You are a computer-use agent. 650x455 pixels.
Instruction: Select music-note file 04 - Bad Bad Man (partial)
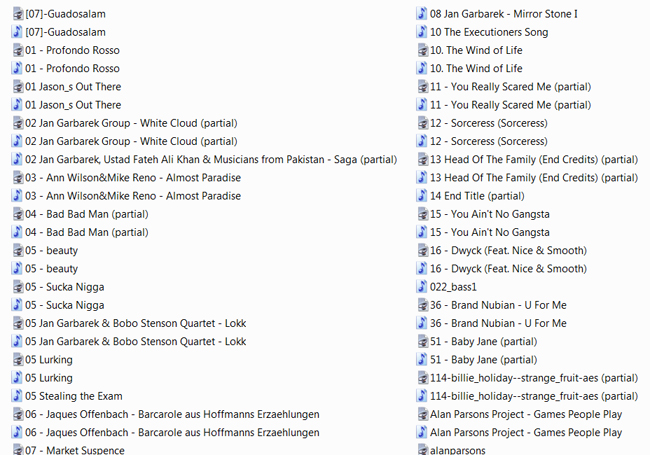[x=80, y=232]
